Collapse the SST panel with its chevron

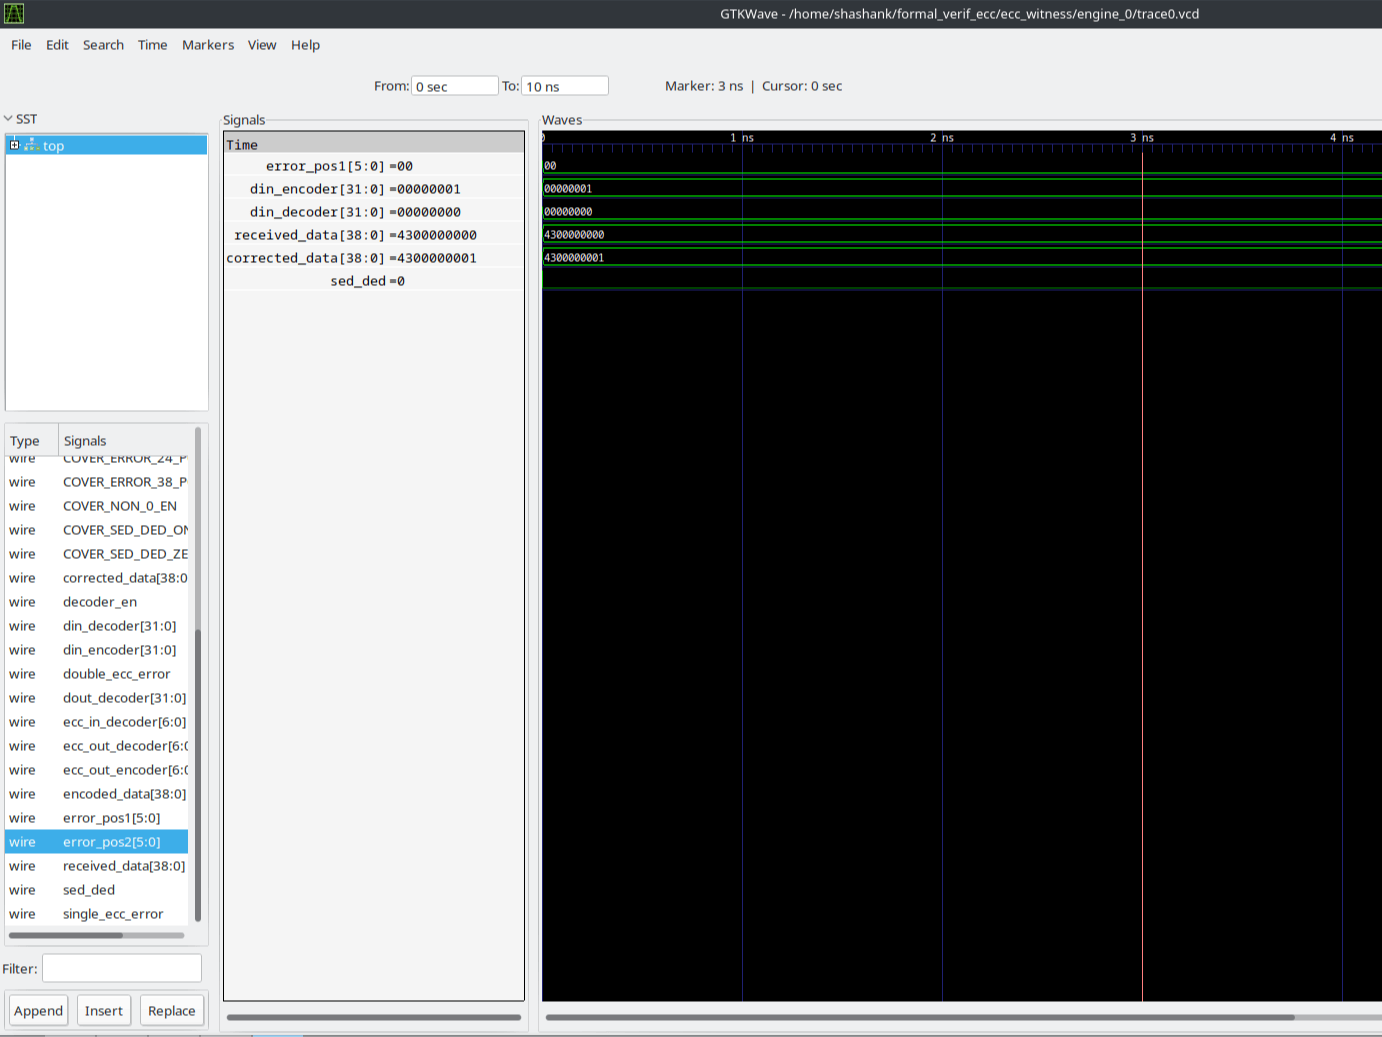pos(7,118)
